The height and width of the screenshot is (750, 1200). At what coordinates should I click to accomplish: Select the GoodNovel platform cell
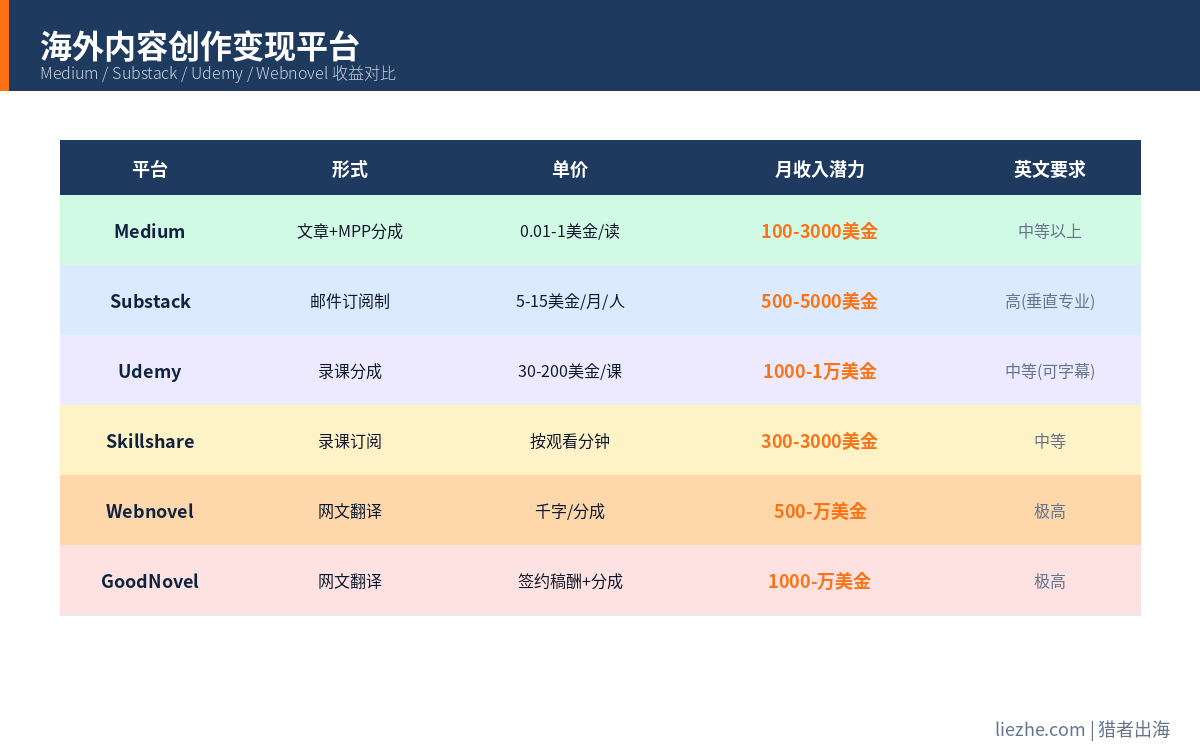pyautogui.click(x=150, y=581)
